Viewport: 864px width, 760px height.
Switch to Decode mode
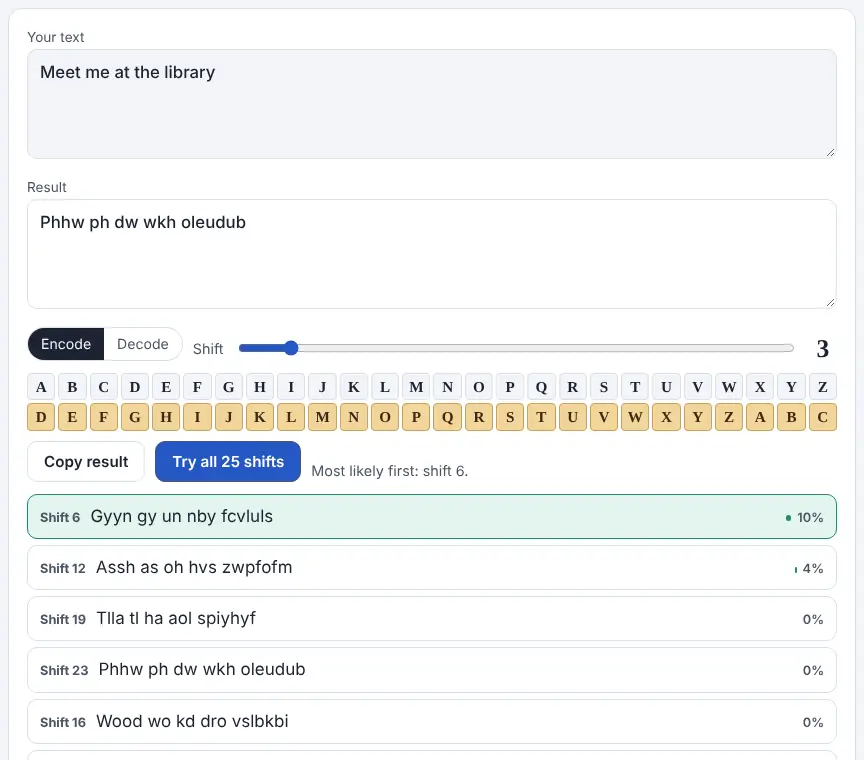(143, 344)
